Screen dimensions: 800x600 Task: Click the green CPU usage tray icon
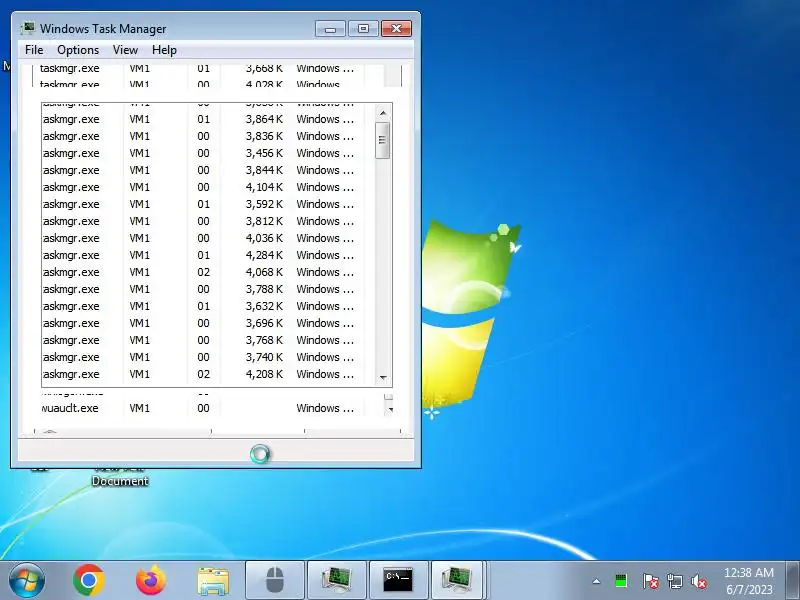[621, 581]
